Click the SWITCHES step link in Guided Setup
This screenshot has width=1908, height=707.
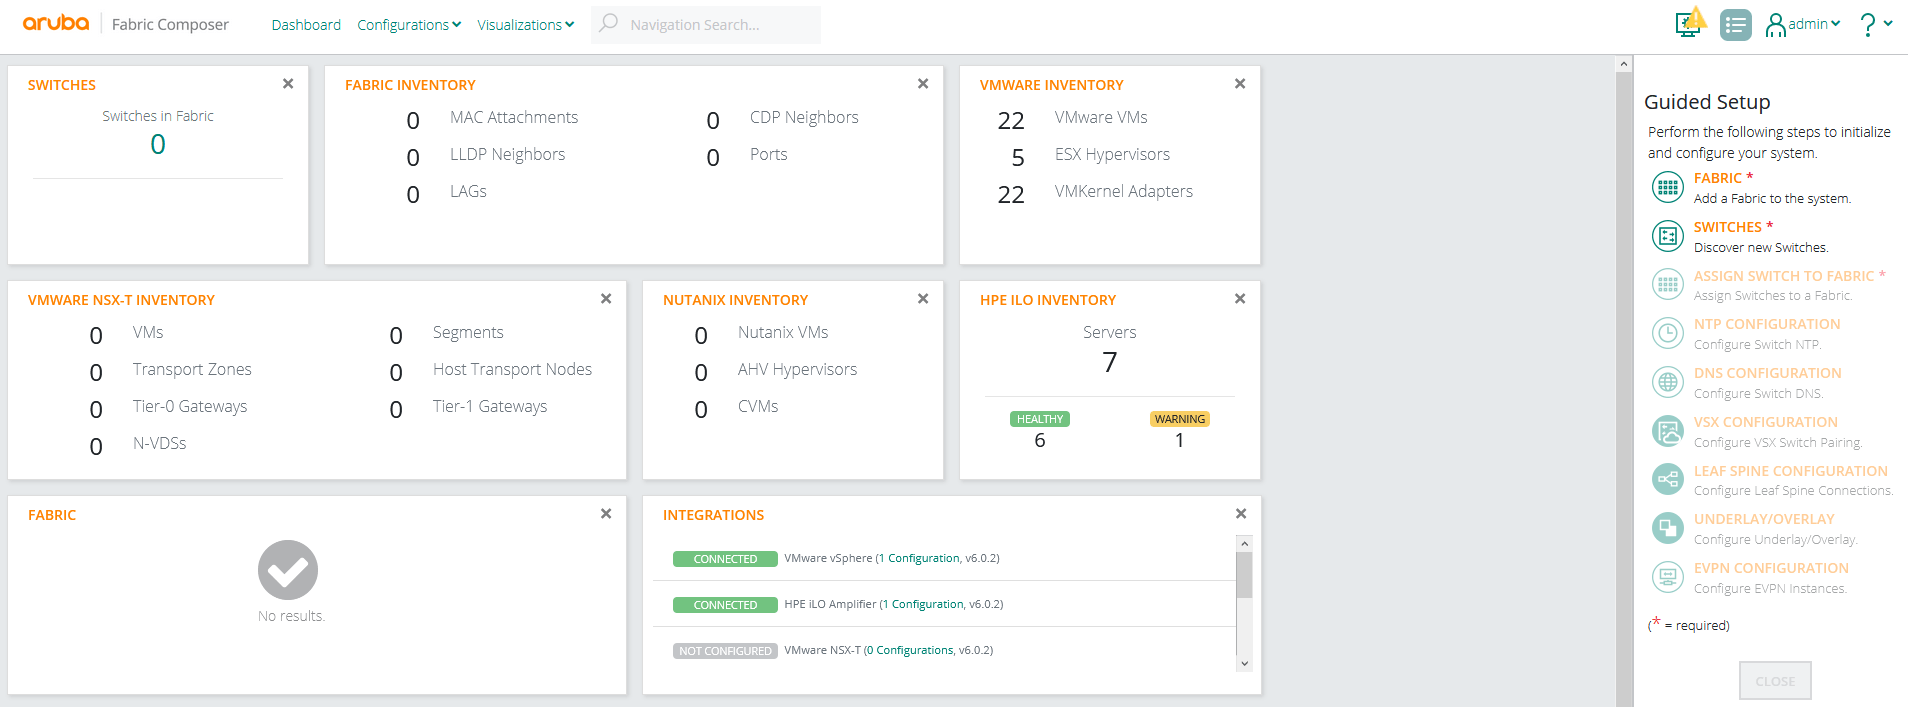[x=1728, y=227]
